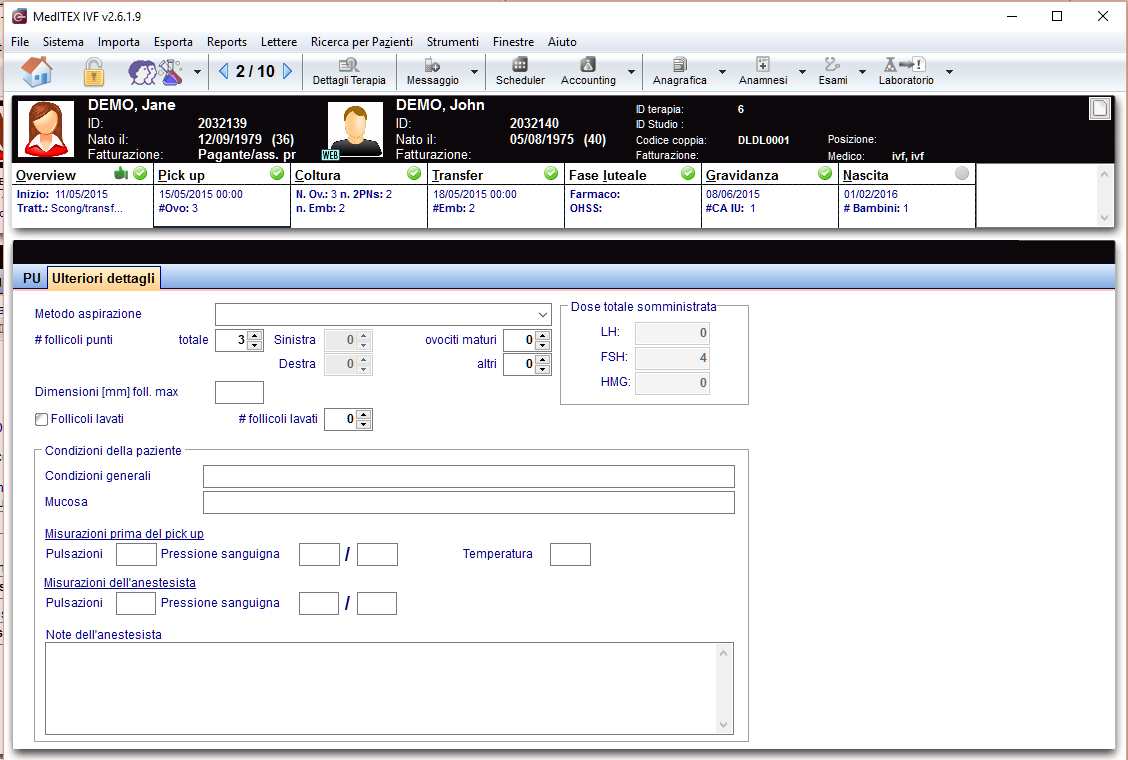The image size is (1128, 760).
Task: Open Esami
Action: point(832,72)
